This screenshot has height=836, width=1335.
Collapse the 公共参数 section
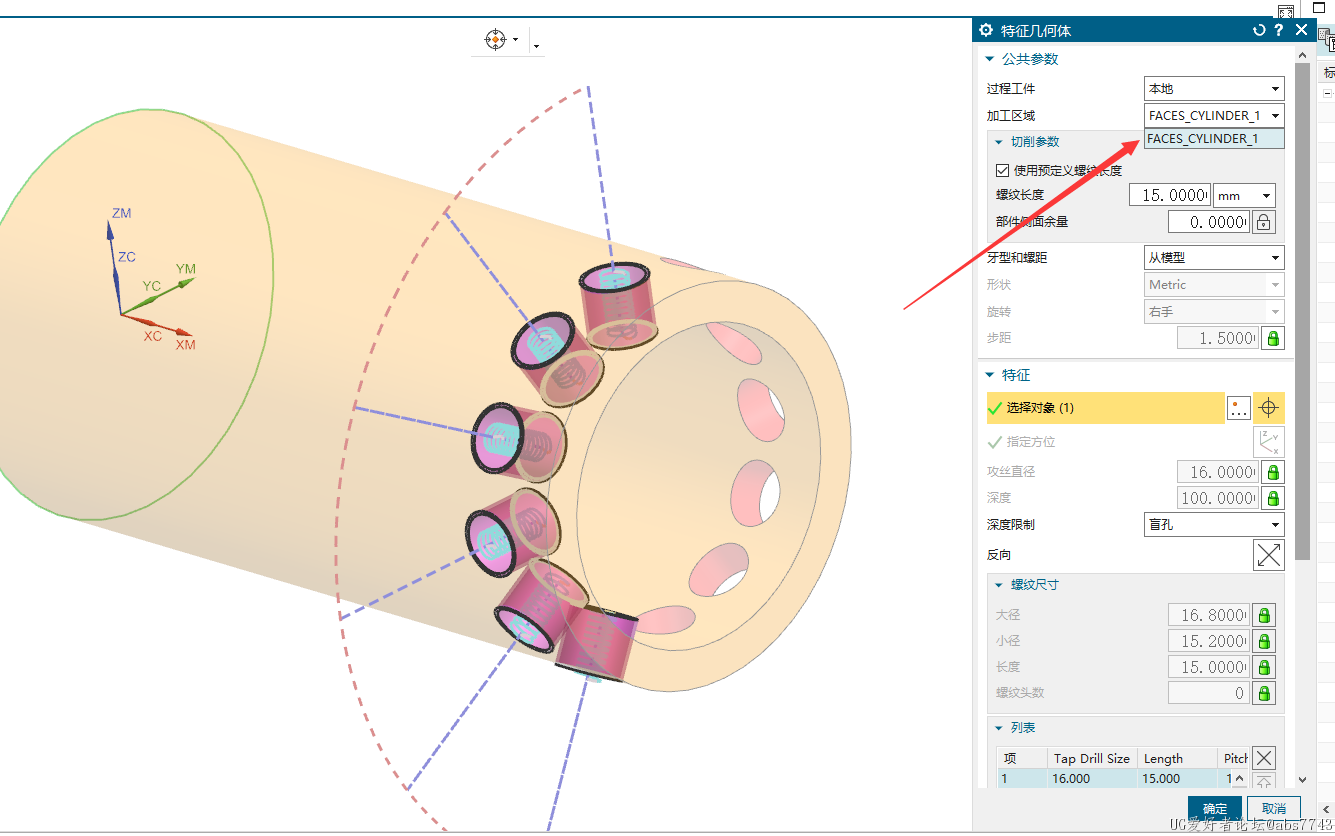990,59
